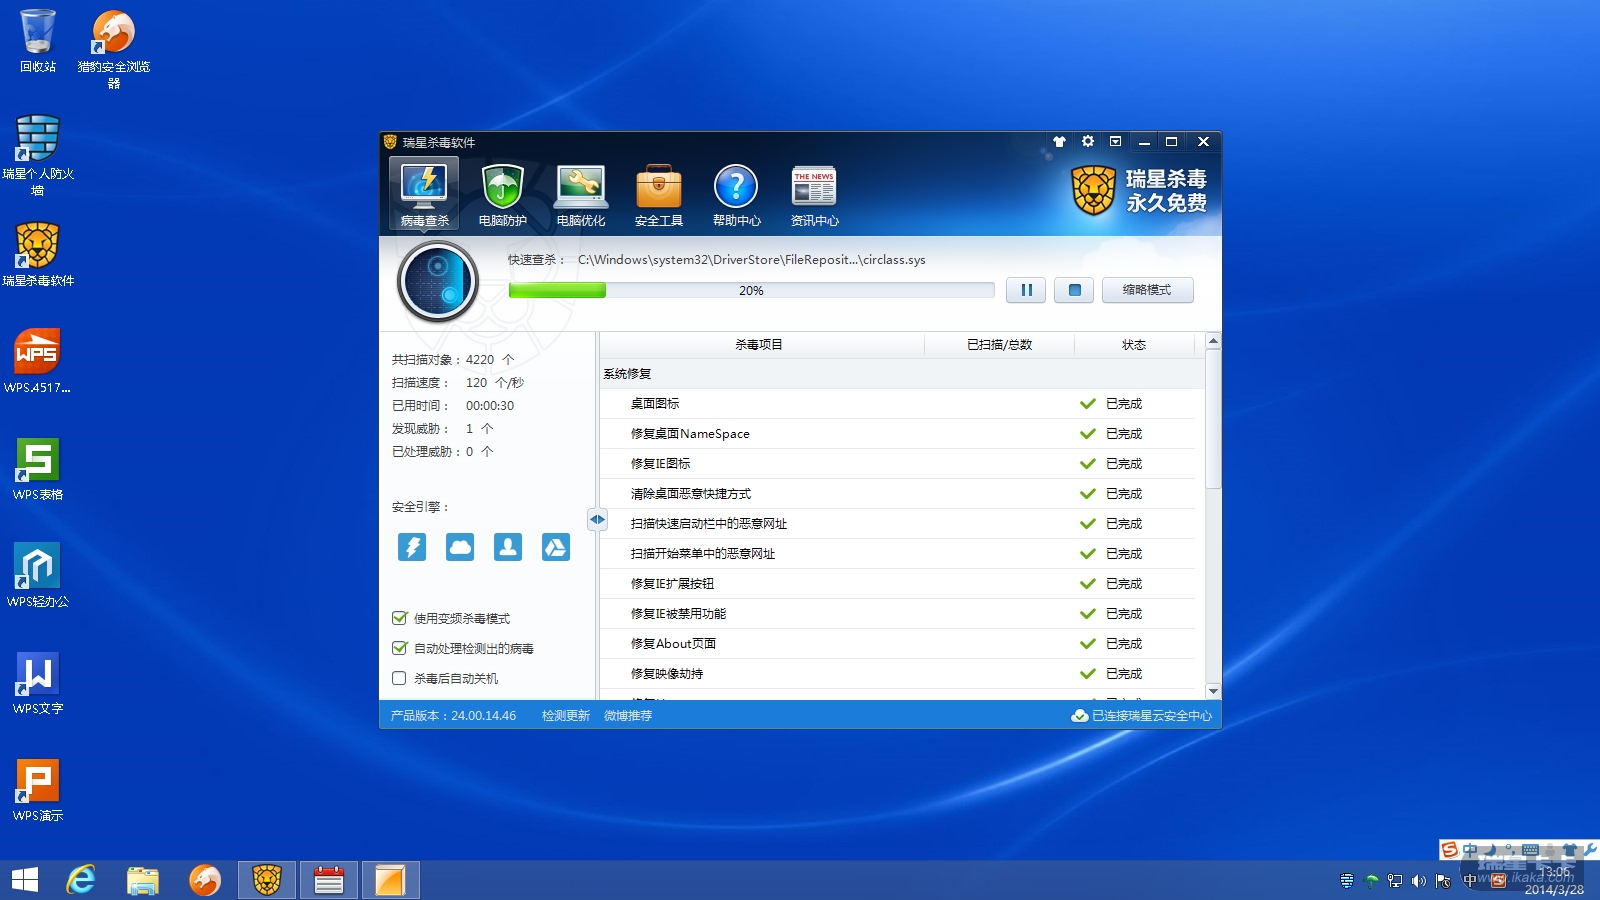Viewport: 1600px width, 900px height.
Task: Click the scroll-down arrow of the scan list
Action: tap(1213, 691)
